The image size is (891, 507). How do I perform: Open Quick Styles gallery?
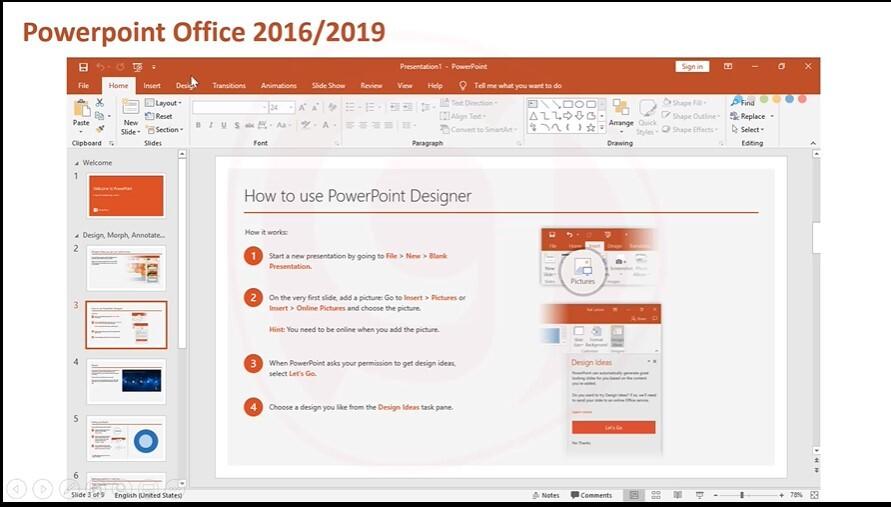point(647,117)
